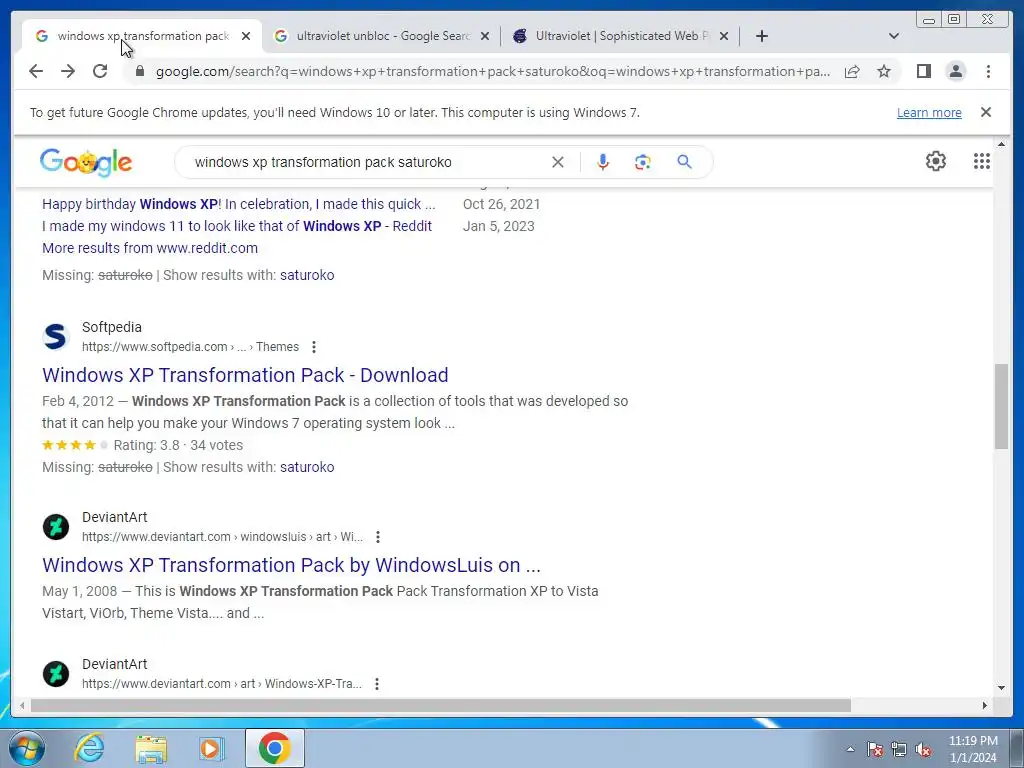
Task: Submit search with magnifier icon
Action: click(684, 161)
